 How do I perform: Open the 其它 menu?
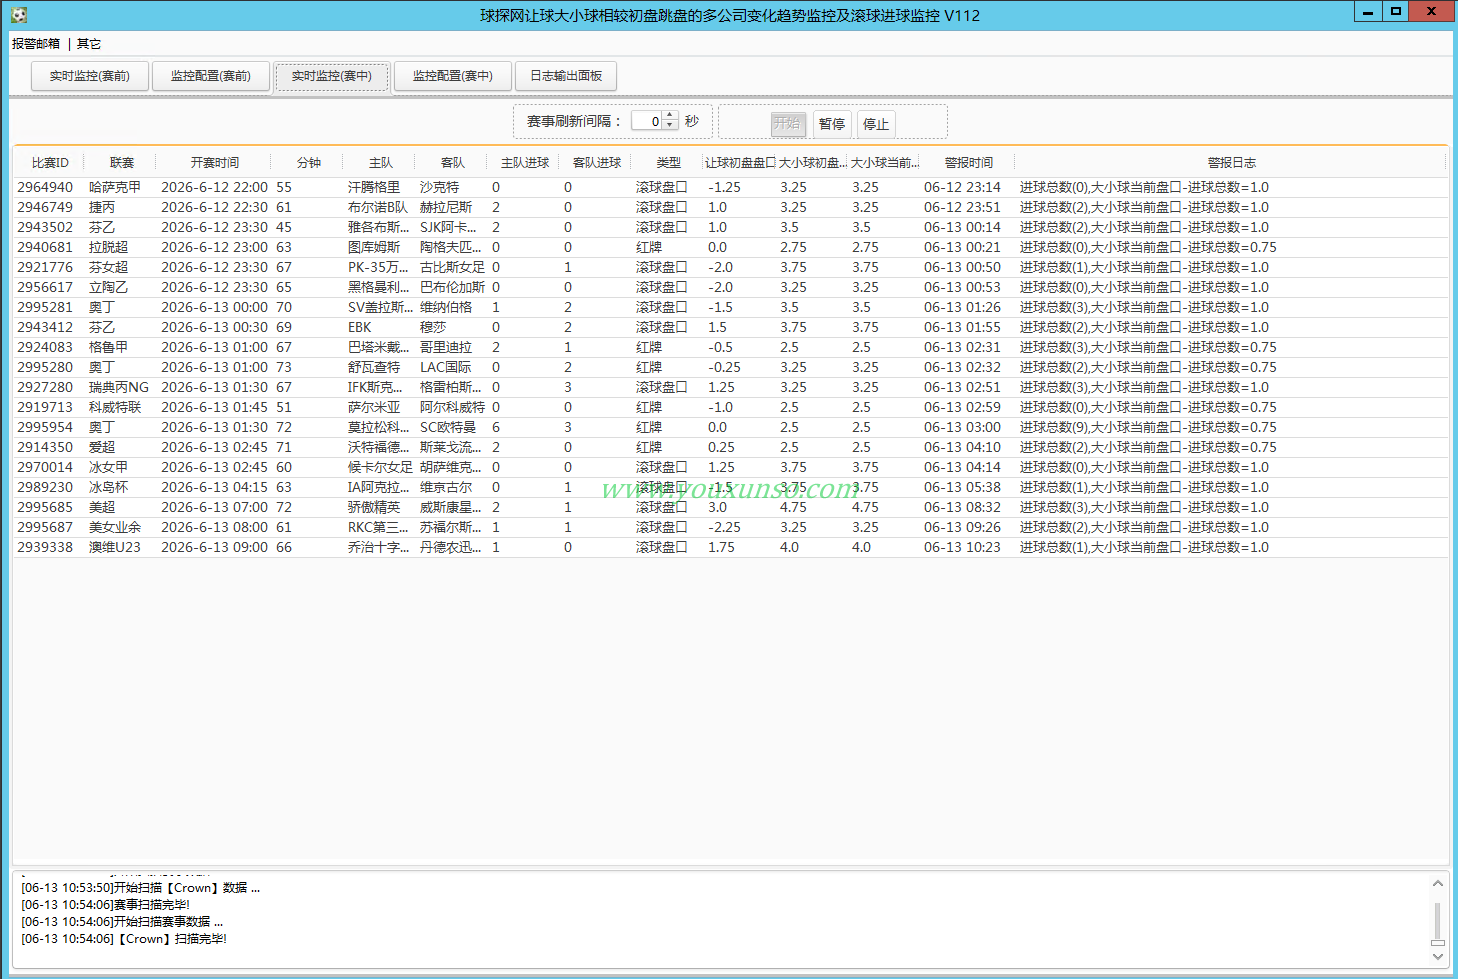(89, 44)
